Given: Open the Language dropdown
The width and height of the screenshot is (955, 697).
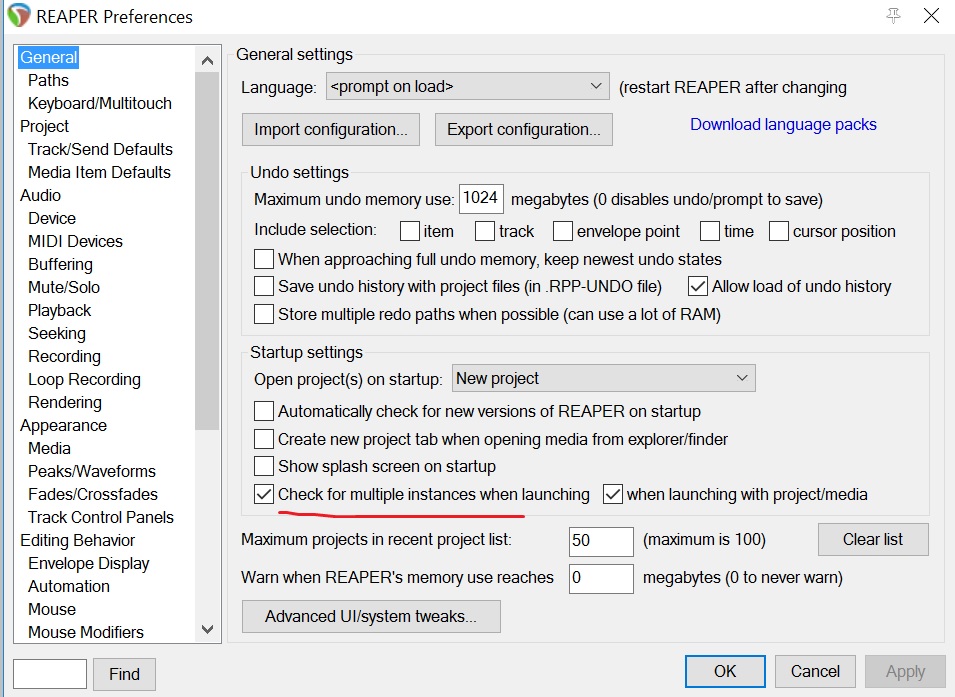Looking at the screenshot, I should click(x=467, y=87).
